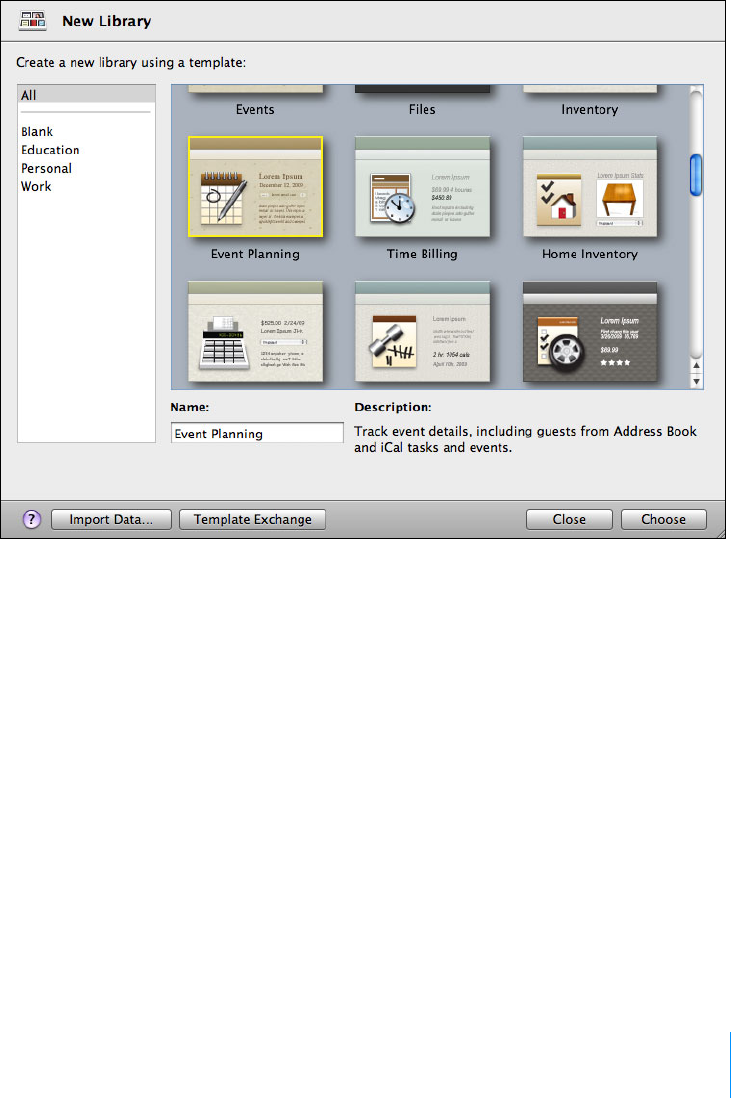Select the Event Planning template thumbnail
Screen dimensions: 731x1098
pyautogui.click(x=256, y=187)
